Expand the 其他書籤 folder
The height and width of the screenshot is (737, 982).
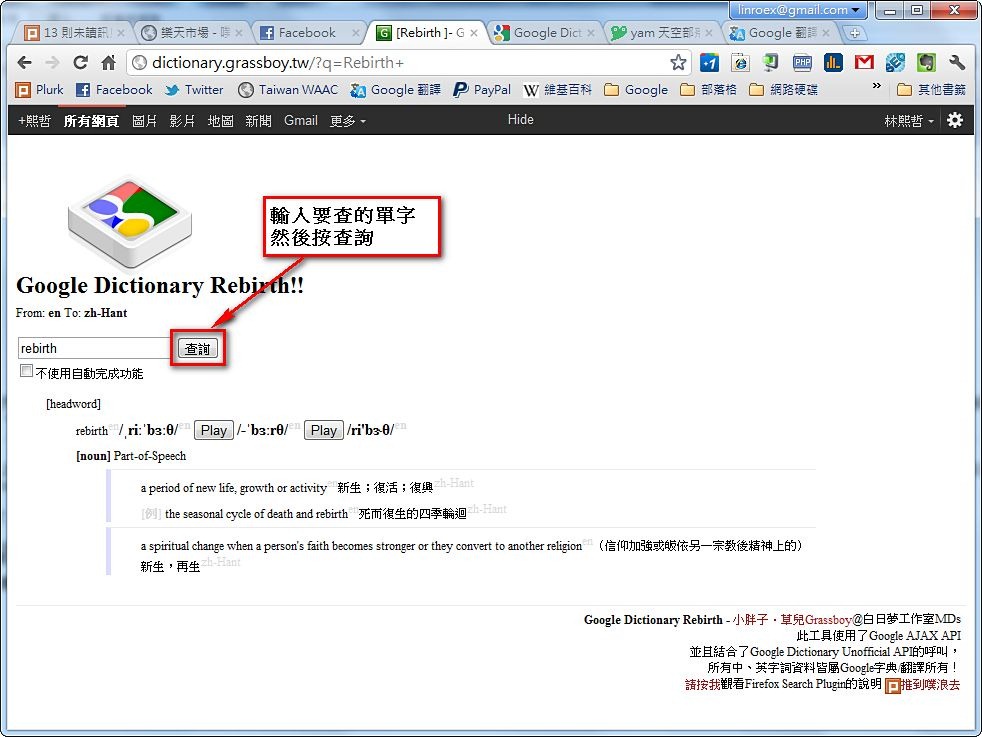click(931, 90)
